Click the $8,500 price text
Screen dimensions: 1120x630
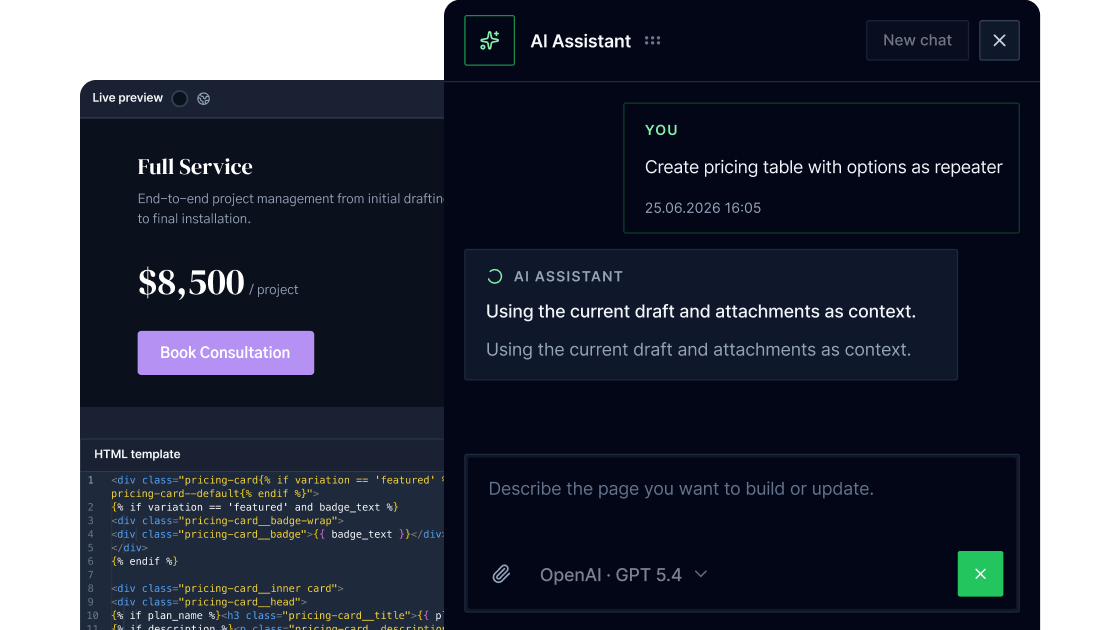click(191, 282)
